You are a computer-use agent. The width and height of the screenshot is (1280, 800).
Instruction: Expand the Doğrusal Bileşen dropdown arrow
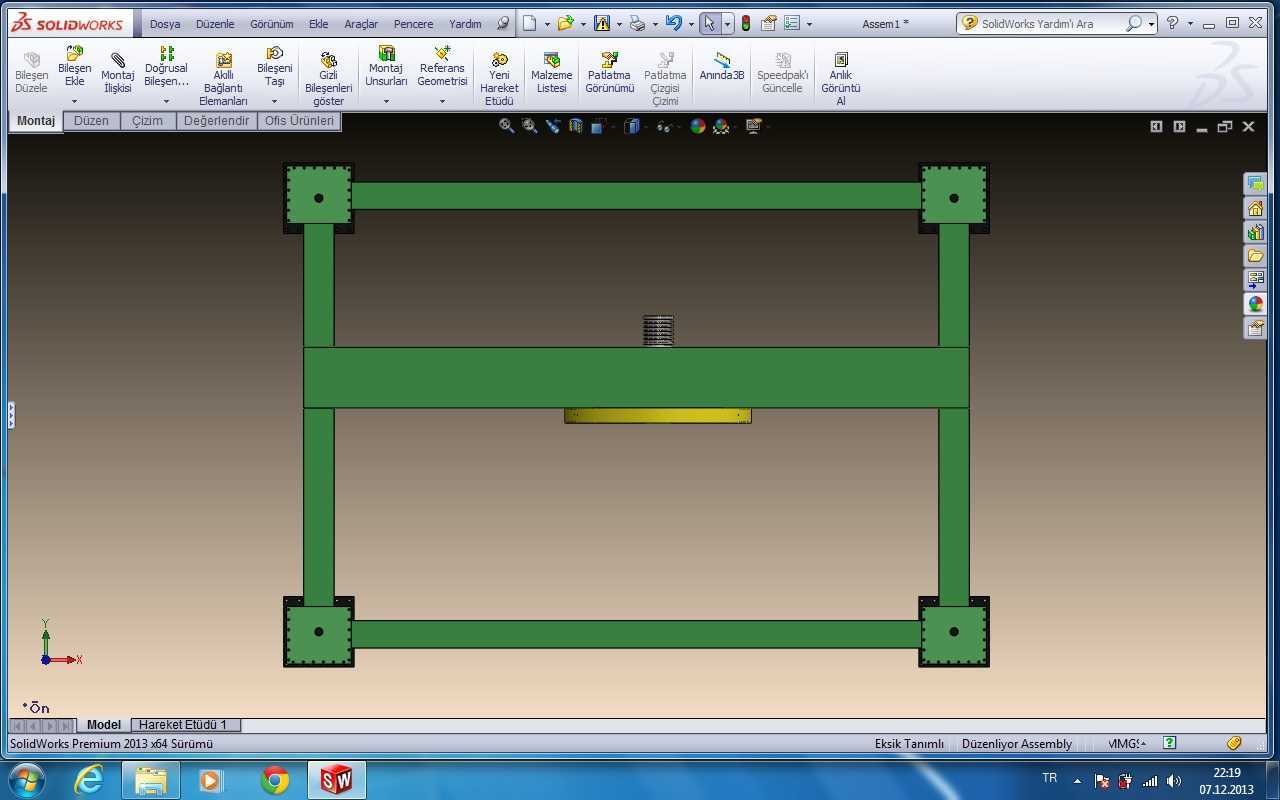pos(166,101)
